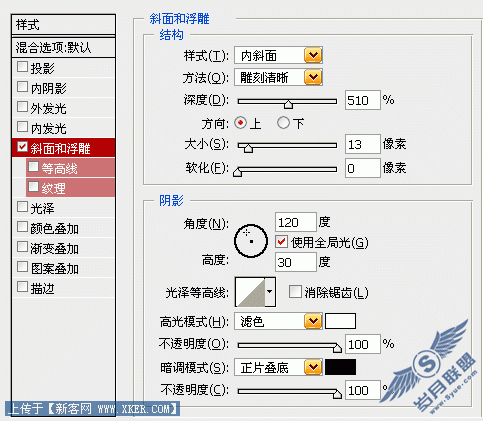Screen dimensions: 483x421
Task: Enable the 投影 drop shadow checkbox
Action: (22, 67)
